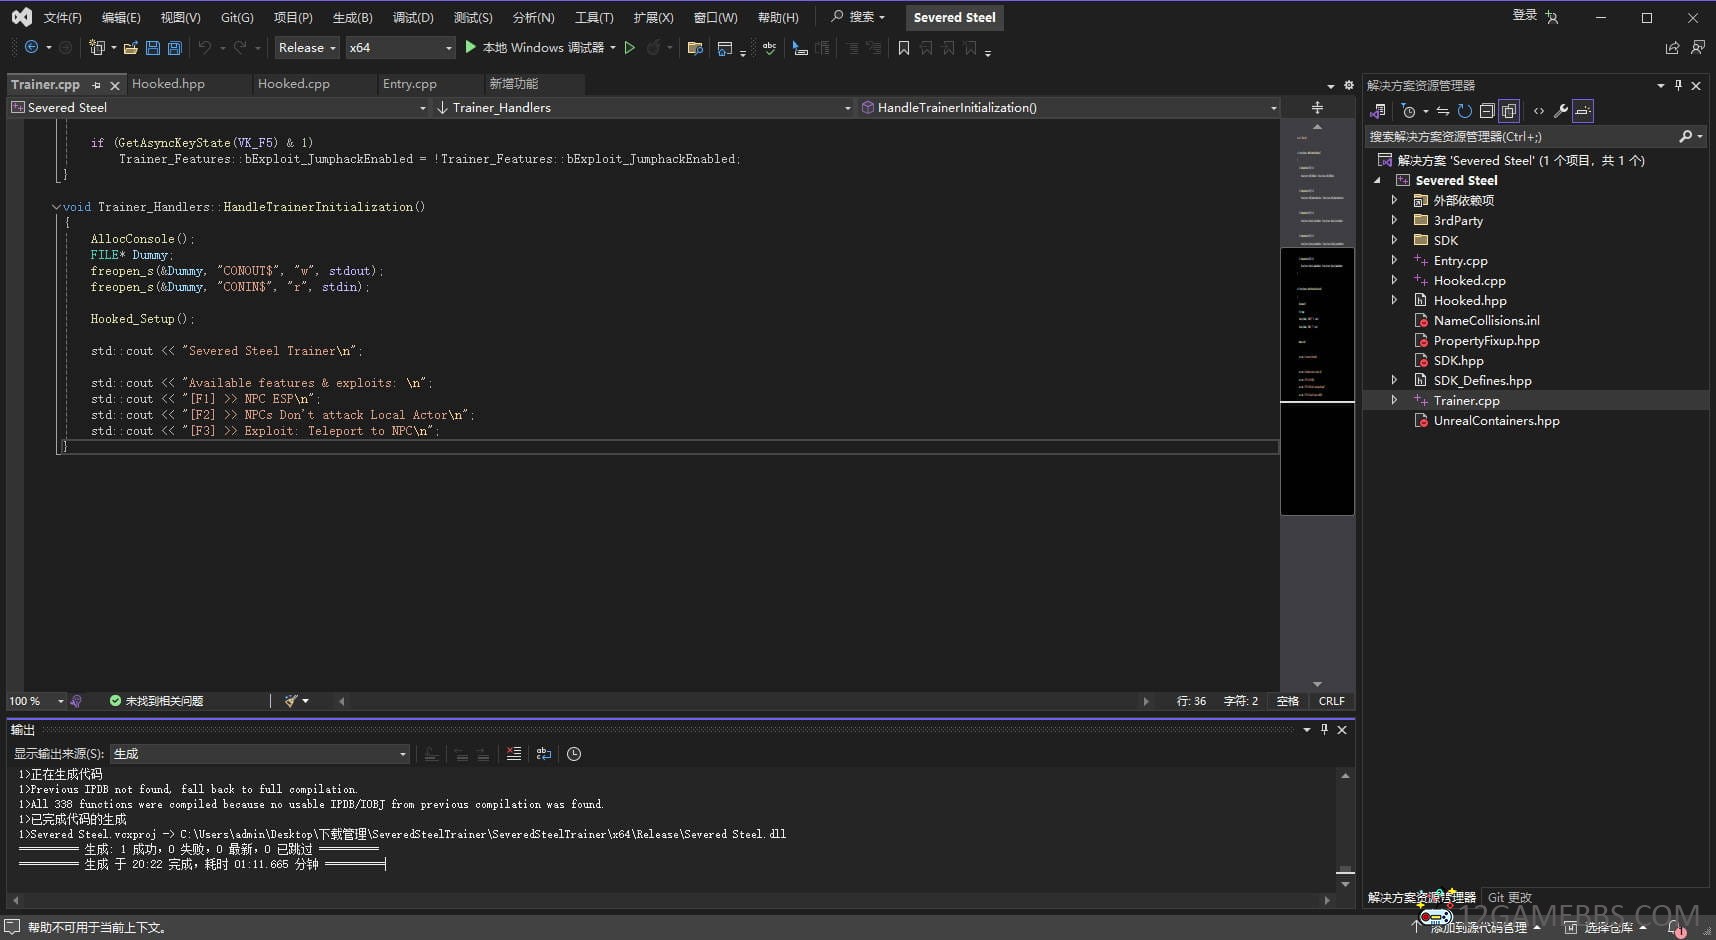1716x940 pixels.
Task: Expand the 3rdParty folder node
Action: point(1394,220)
